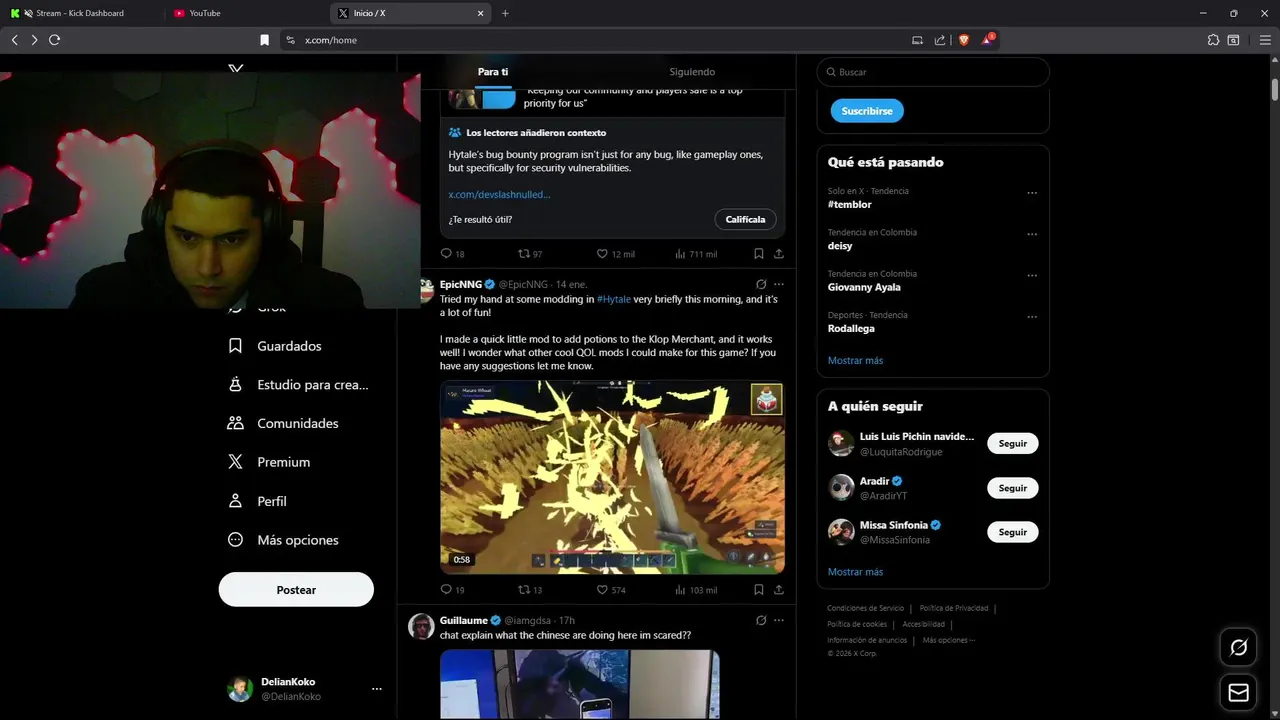Viewport: 1280px width, 720px height.
Task: Open Condiciones de Servicio link
Action: (x=865, y=608)
